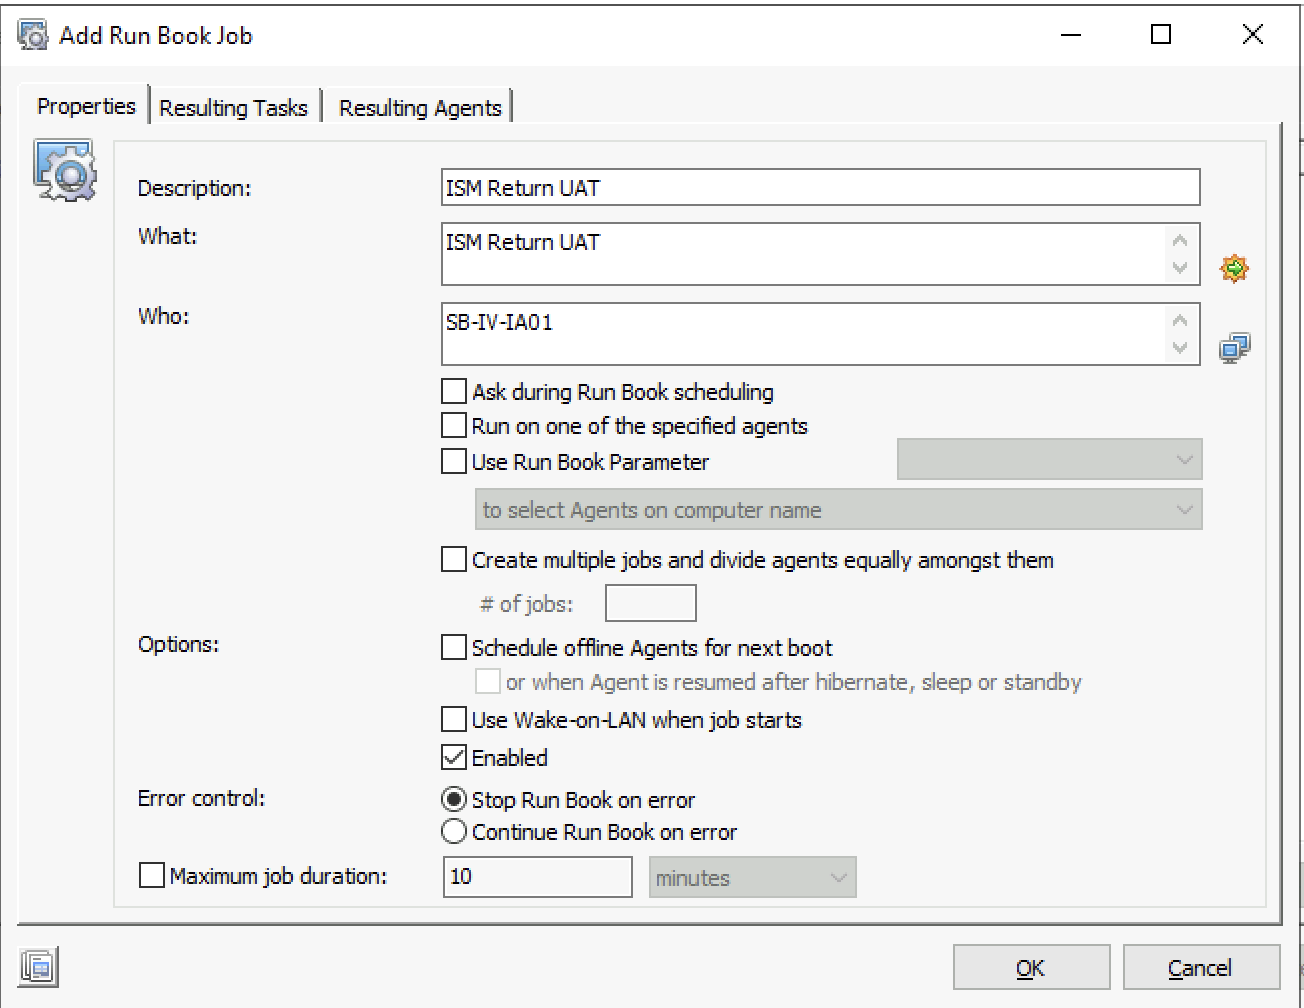This screenshot has width=1304, height=1008.
Task: Open the Run Book Parameter dropdown
Action: (1050, 460)
